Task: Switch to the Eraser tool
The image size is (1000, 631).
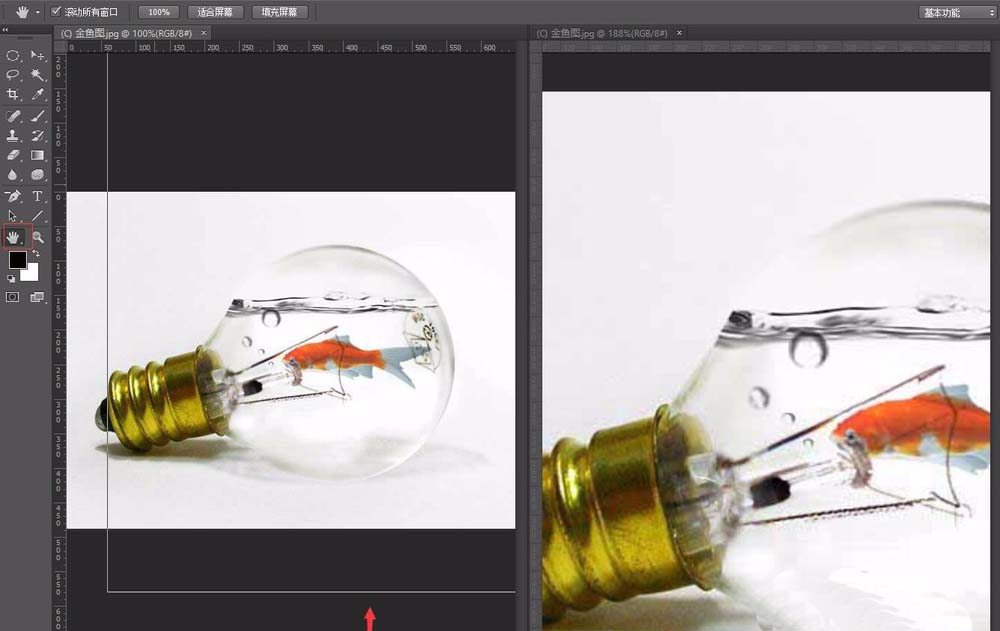Action: tap(14, 155)
